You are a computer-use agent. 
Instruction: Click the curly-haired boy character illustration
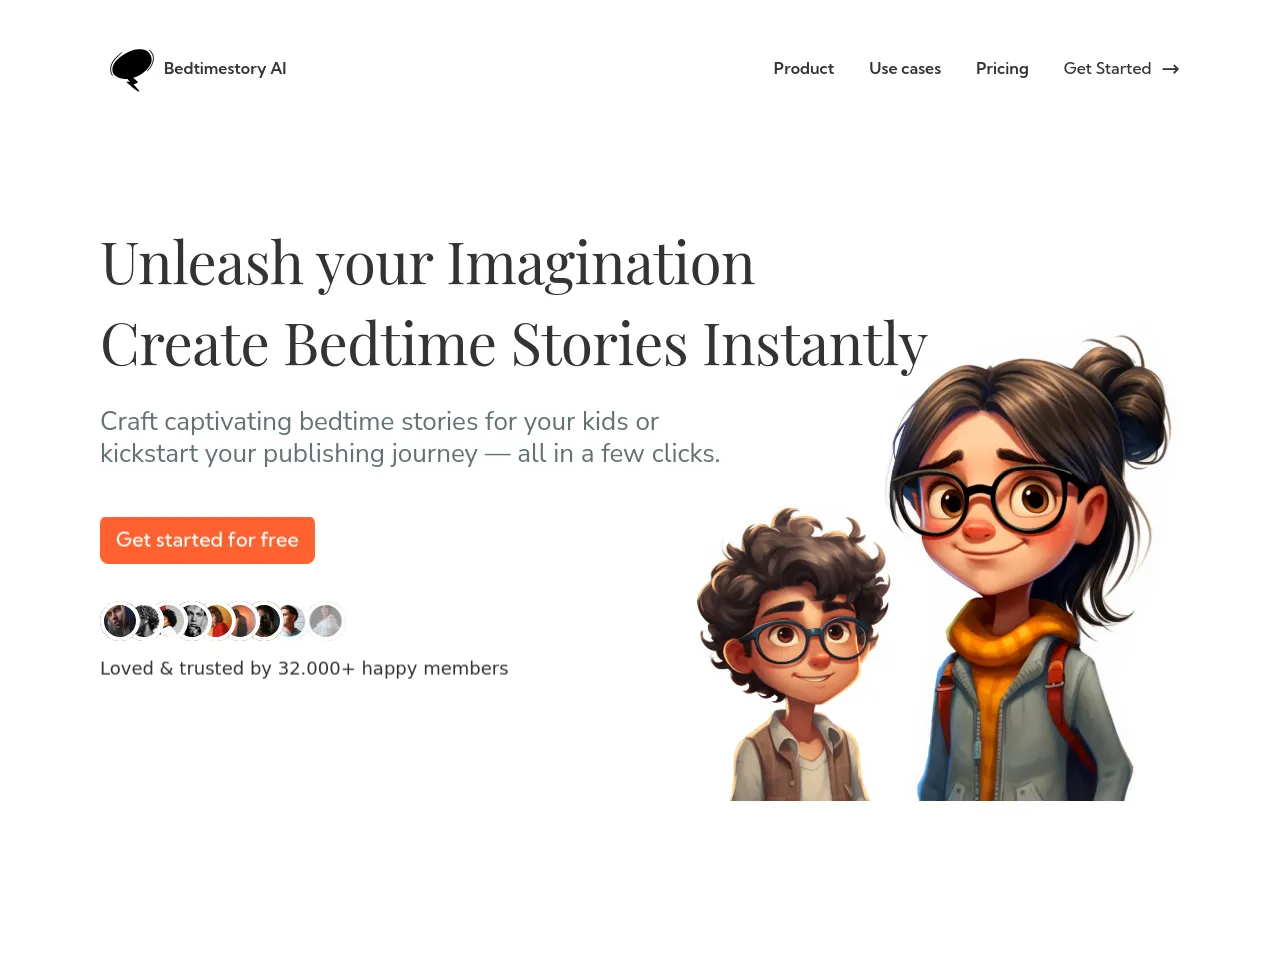[x=795, y=655]
